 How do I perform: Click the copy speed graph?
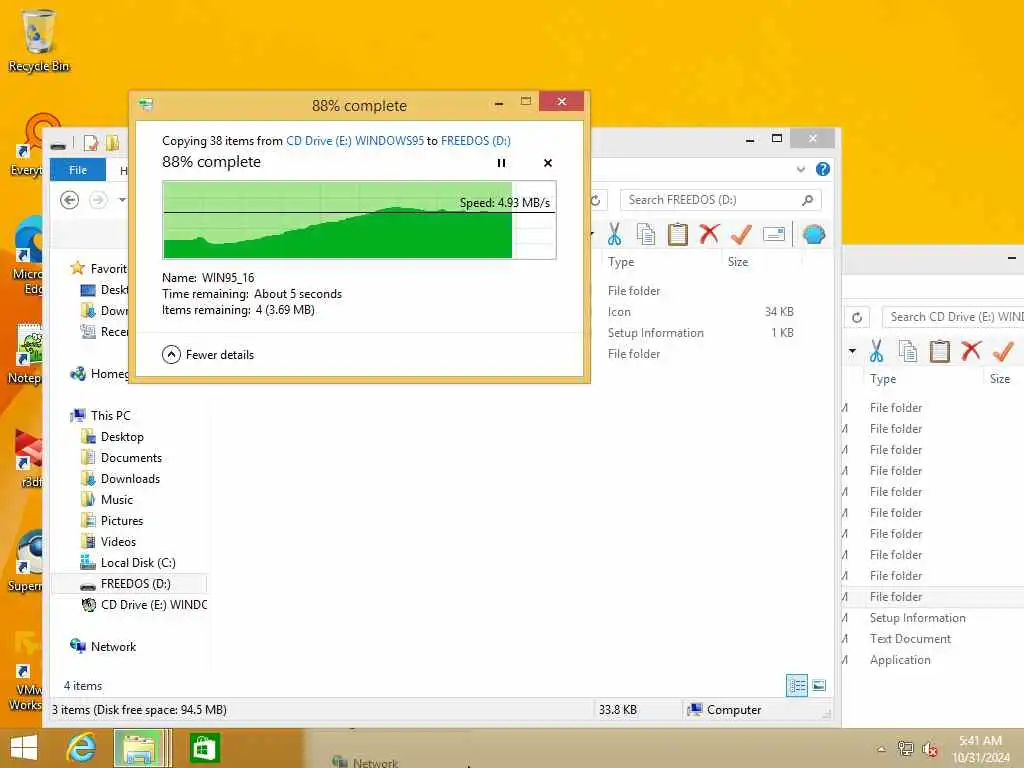[359, 220]
